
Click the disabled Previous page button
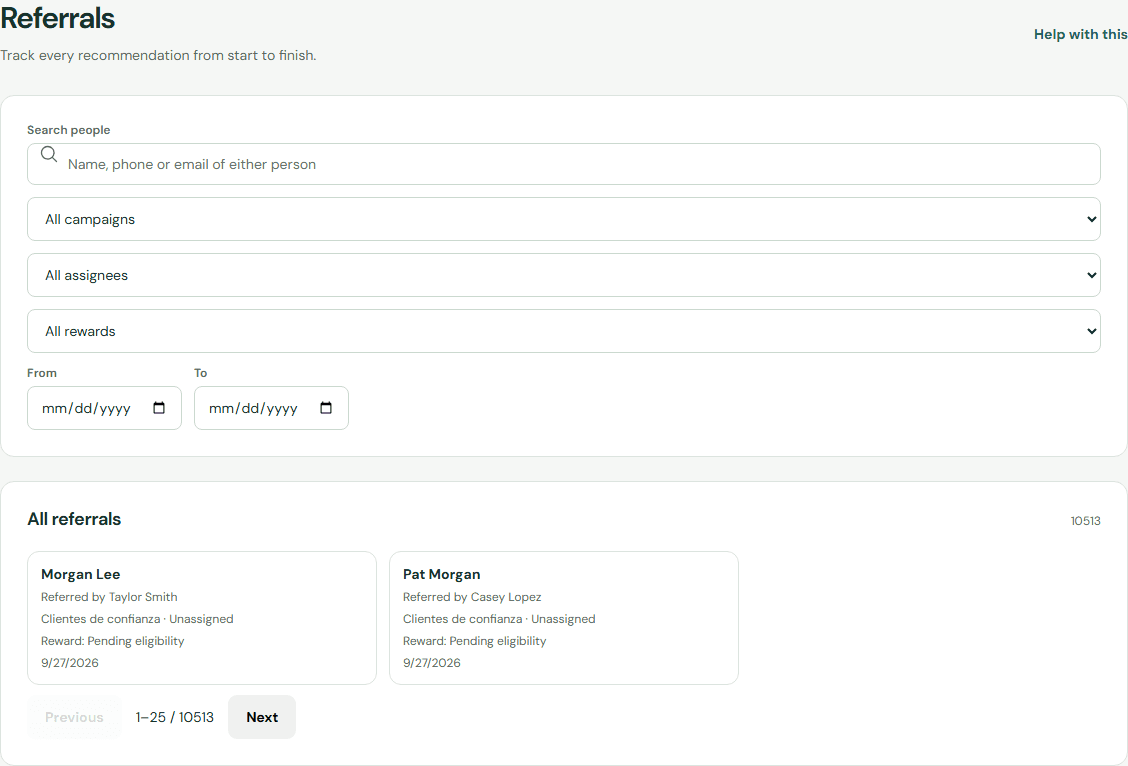tap(74, 717)
